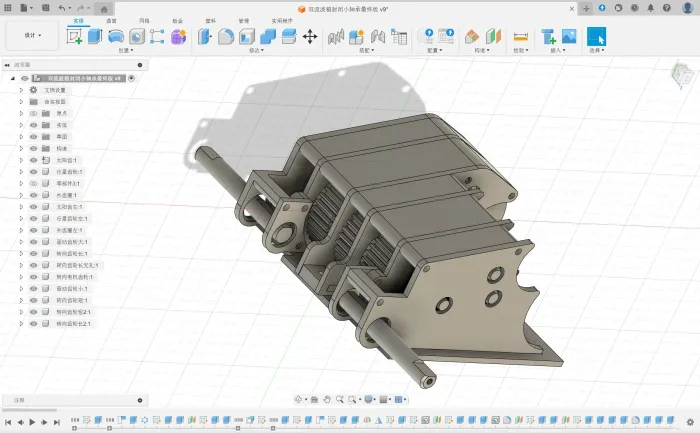Viewport: 700px width, 433px height.
Task: Select the Move/Copy tool
Action: coord(309,36)
